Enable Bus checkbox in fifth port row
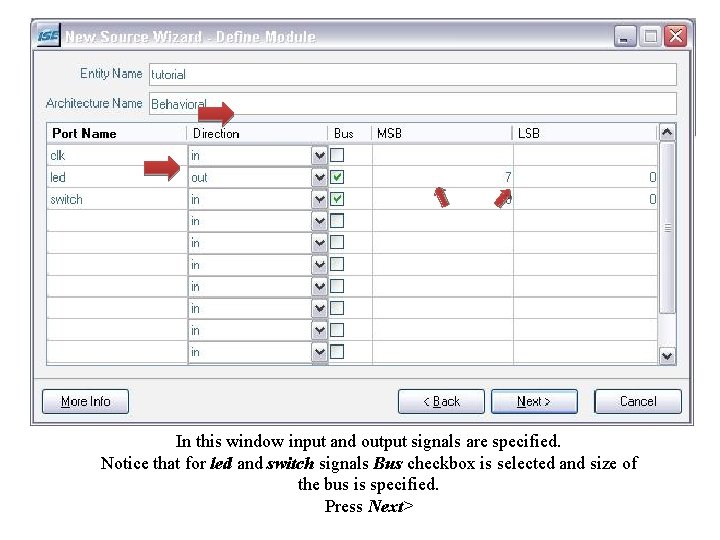720x540 pixels. coord(337,242)
